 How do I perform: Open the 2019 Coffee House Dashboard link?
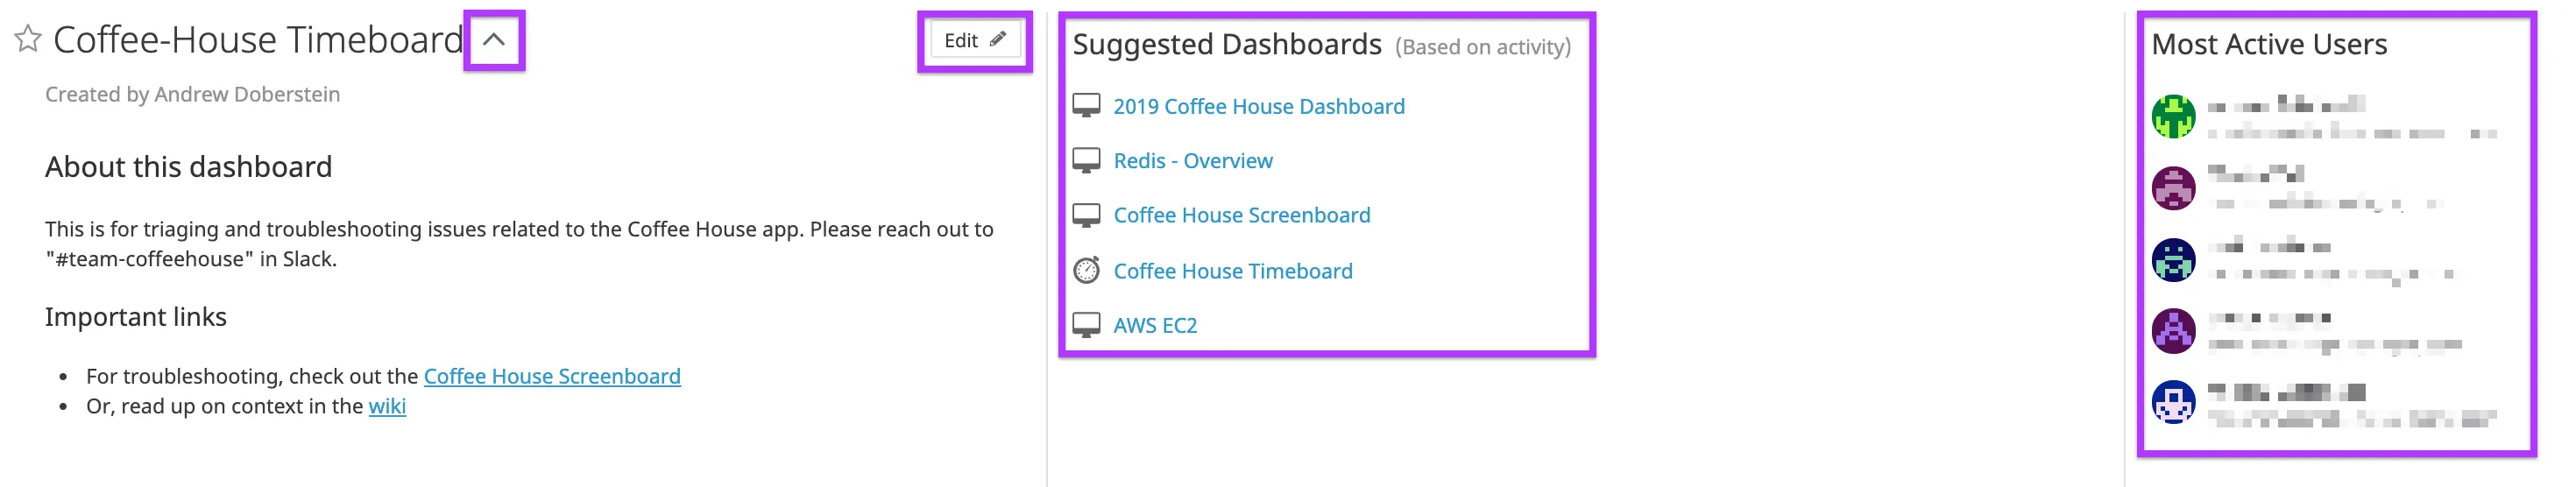[1259, 106]
